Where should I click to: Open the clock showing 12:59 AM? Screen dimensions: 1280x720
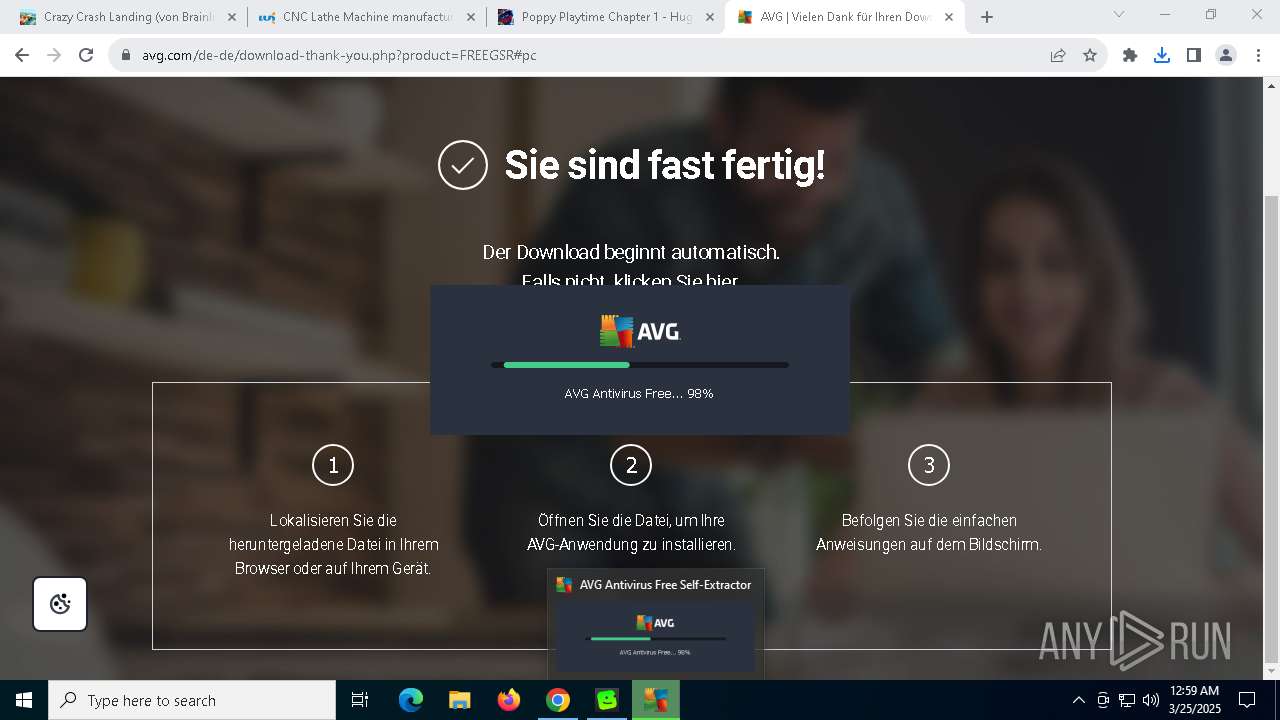[x=1194, y=700]
